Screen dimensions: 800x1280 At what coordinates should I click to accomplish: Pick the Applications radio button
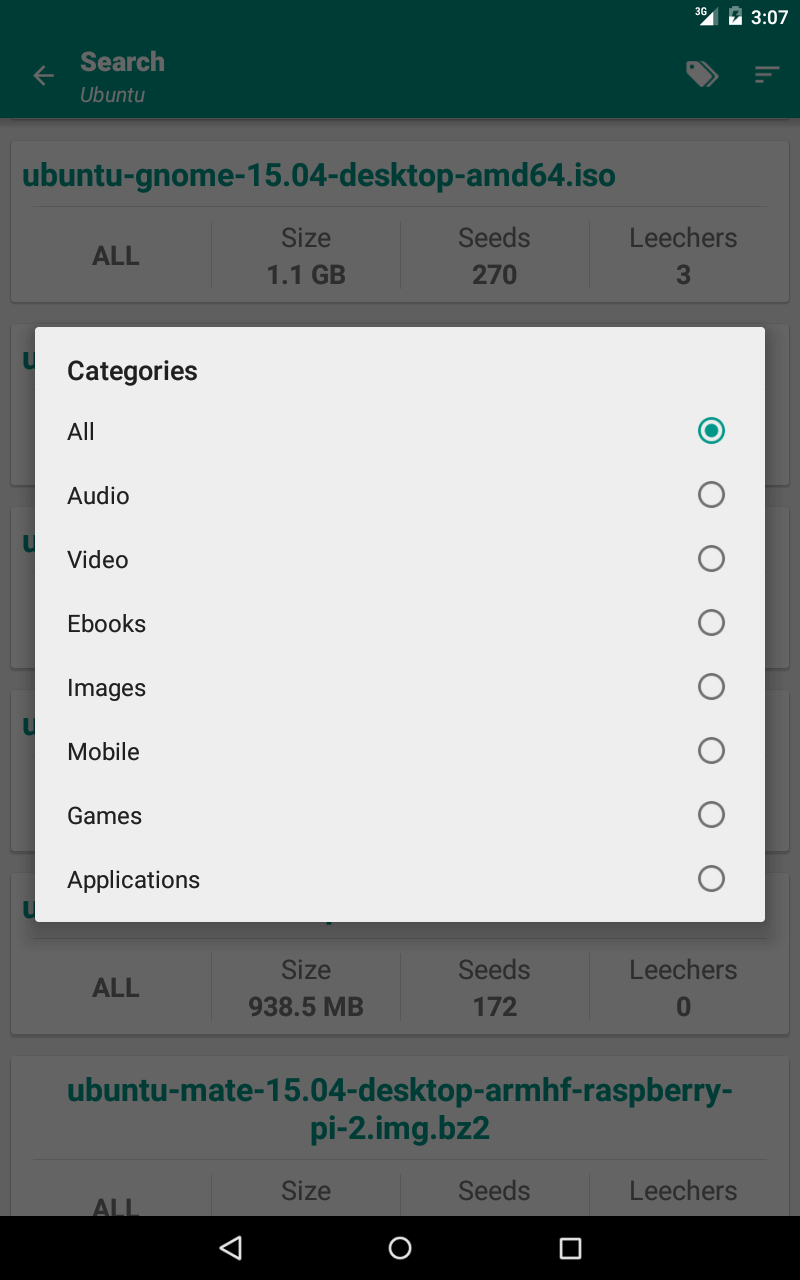coord(711,879)
